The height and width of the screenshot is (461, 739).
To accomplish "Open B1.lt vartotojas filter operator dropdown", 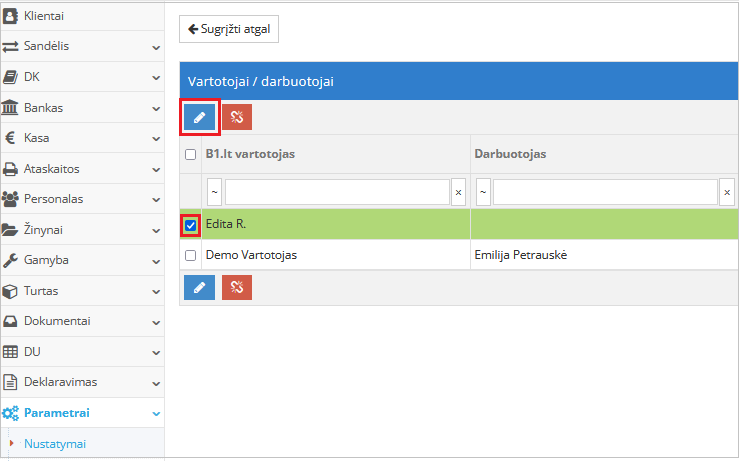I will coord(214,191).
